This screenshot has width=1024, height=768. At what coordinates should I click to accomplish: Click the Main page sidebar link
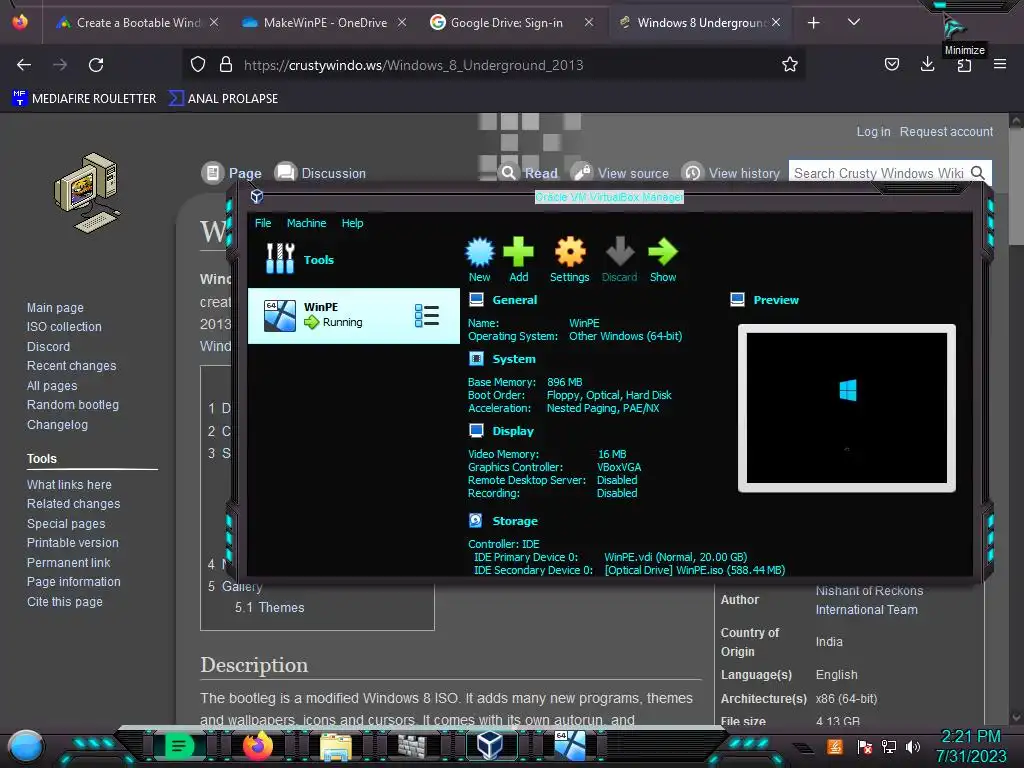[x=55, y=308]
